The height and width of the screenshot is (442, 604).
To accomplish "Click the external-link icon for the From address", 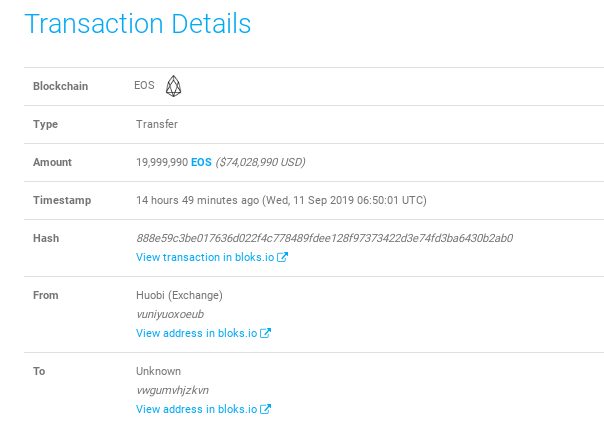I will [265, 333].
